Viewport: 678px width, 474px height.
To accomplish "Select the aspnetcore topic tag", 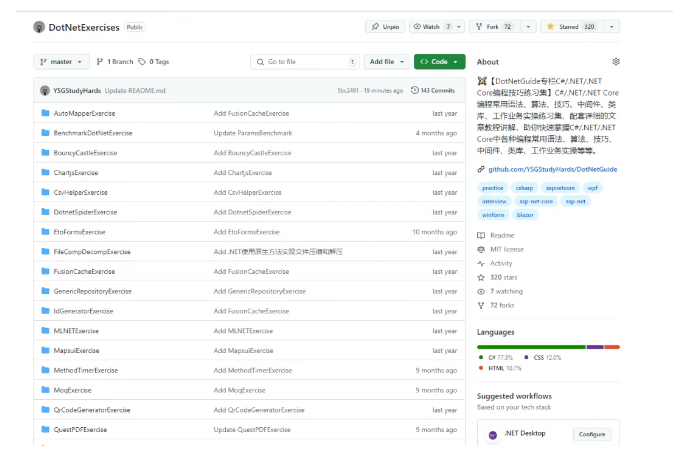I will click(x=560, y=188).
